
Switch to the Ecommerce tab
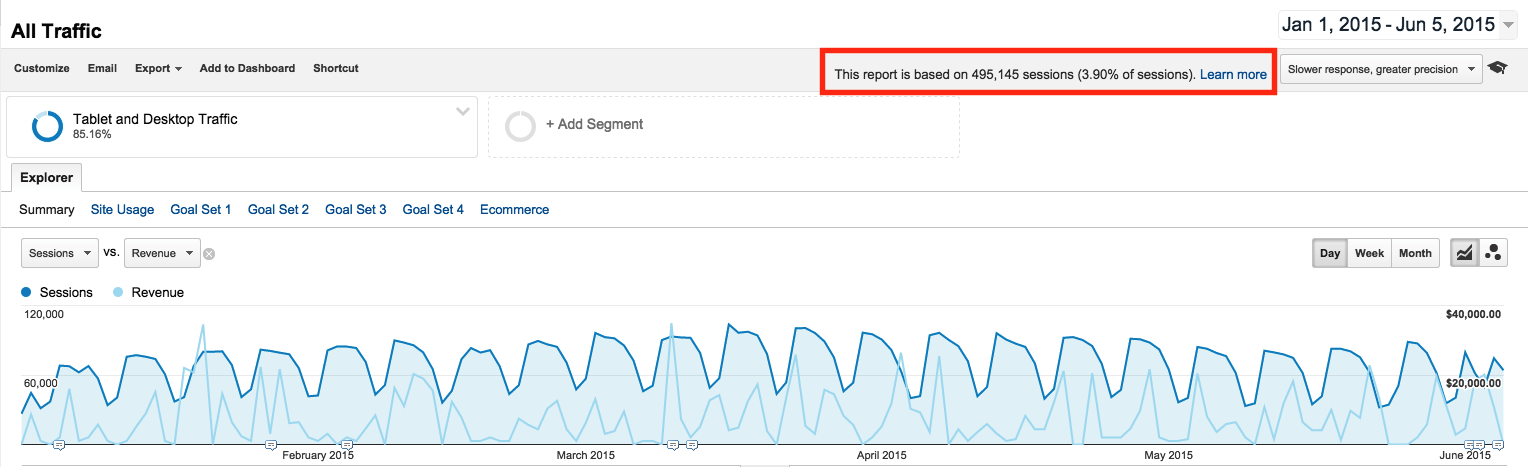pos(514,210)
